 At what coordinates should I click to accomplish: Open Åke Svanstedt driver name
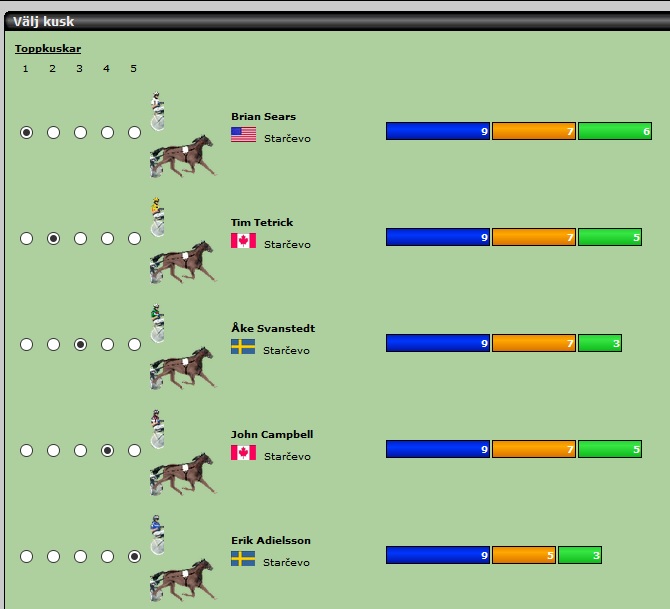pos(273,328)
